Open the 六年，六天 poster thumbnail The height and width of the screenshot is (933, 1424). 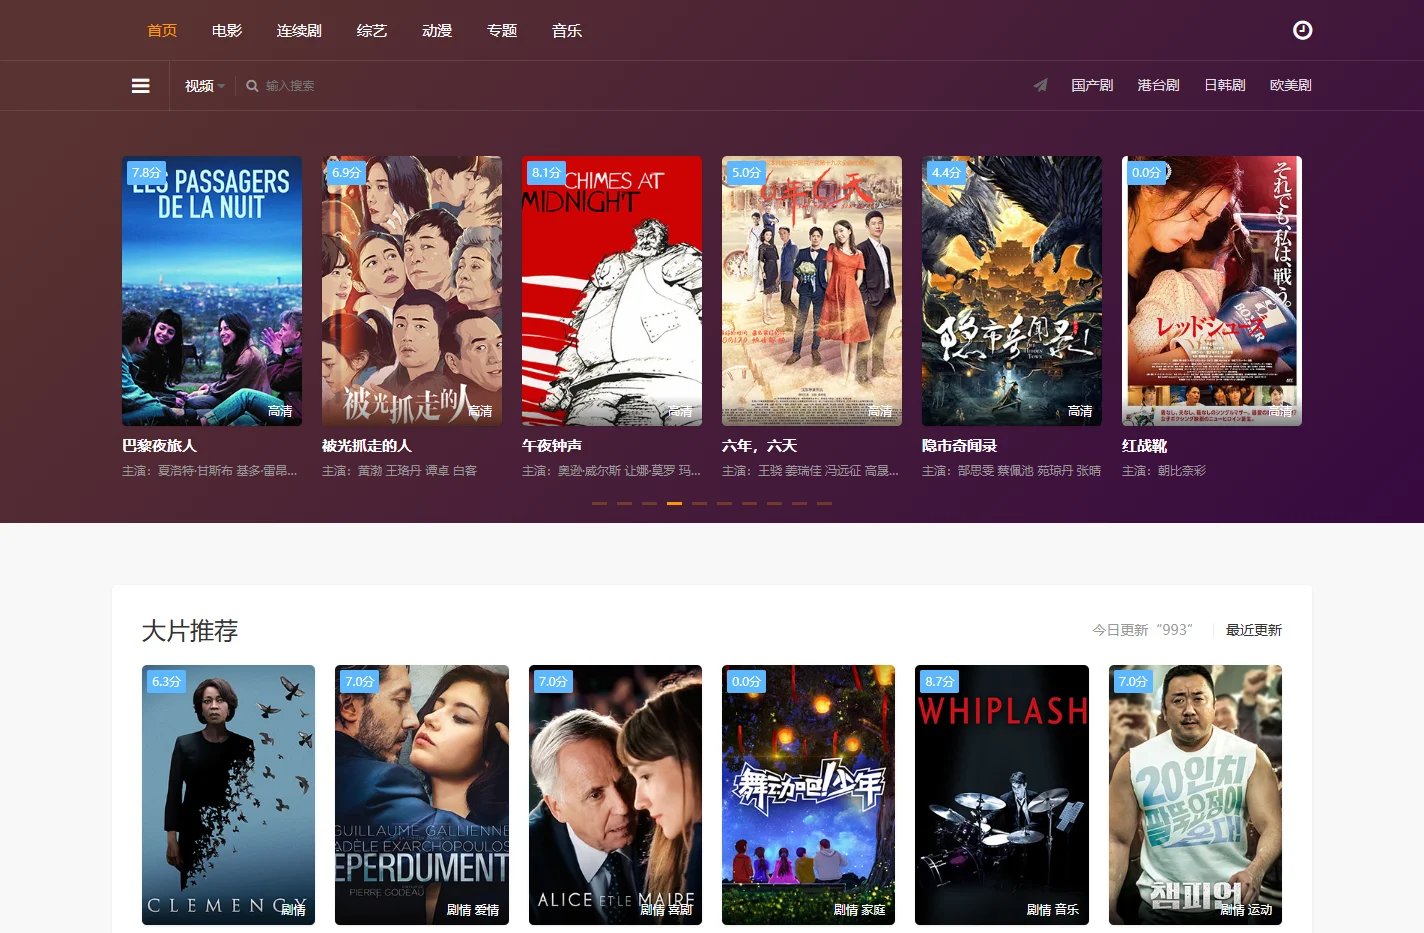(812, 291)
